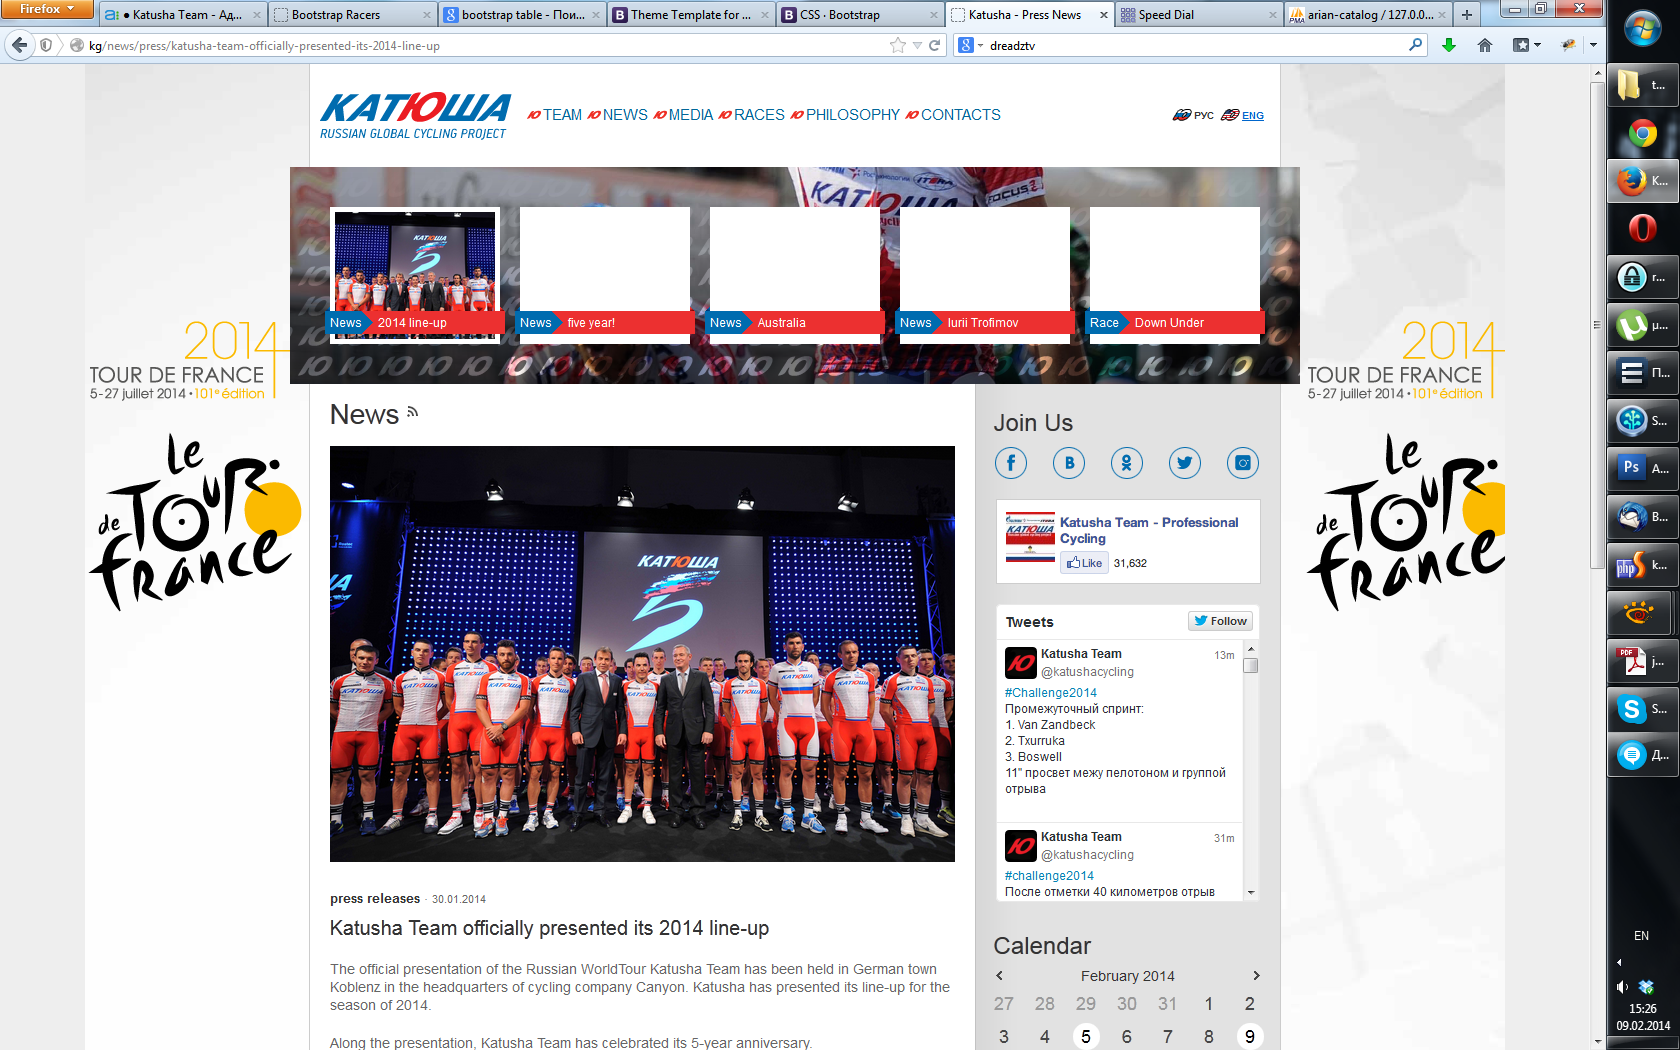1680x1050 pixels.
Task: Open the PDF reader taskbar item
Action: 1643,661
